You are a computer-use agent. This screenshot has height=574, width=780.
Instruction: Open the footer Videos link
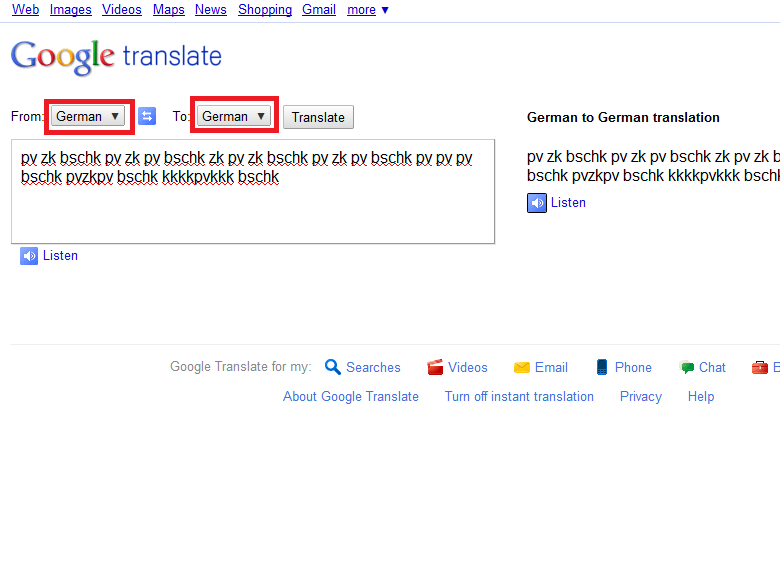click(x=468, y=368)
